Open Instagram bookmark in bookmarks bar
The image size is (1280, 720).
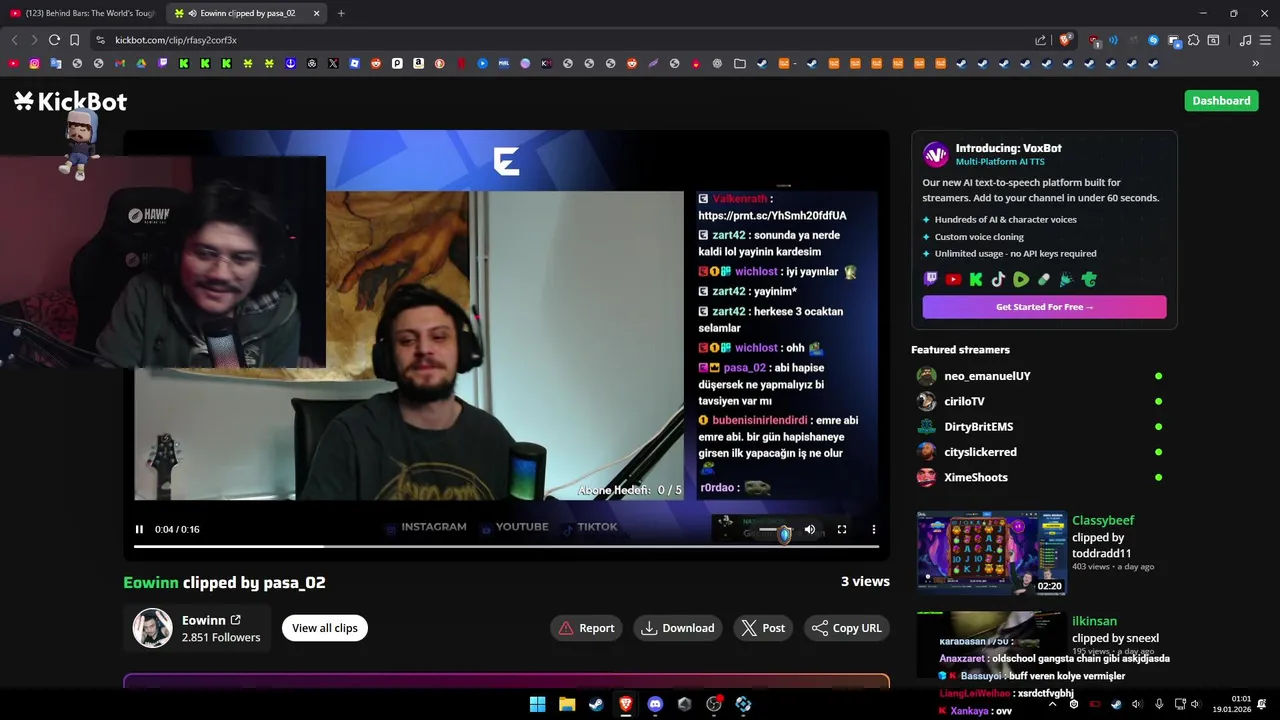click(34, 63)
